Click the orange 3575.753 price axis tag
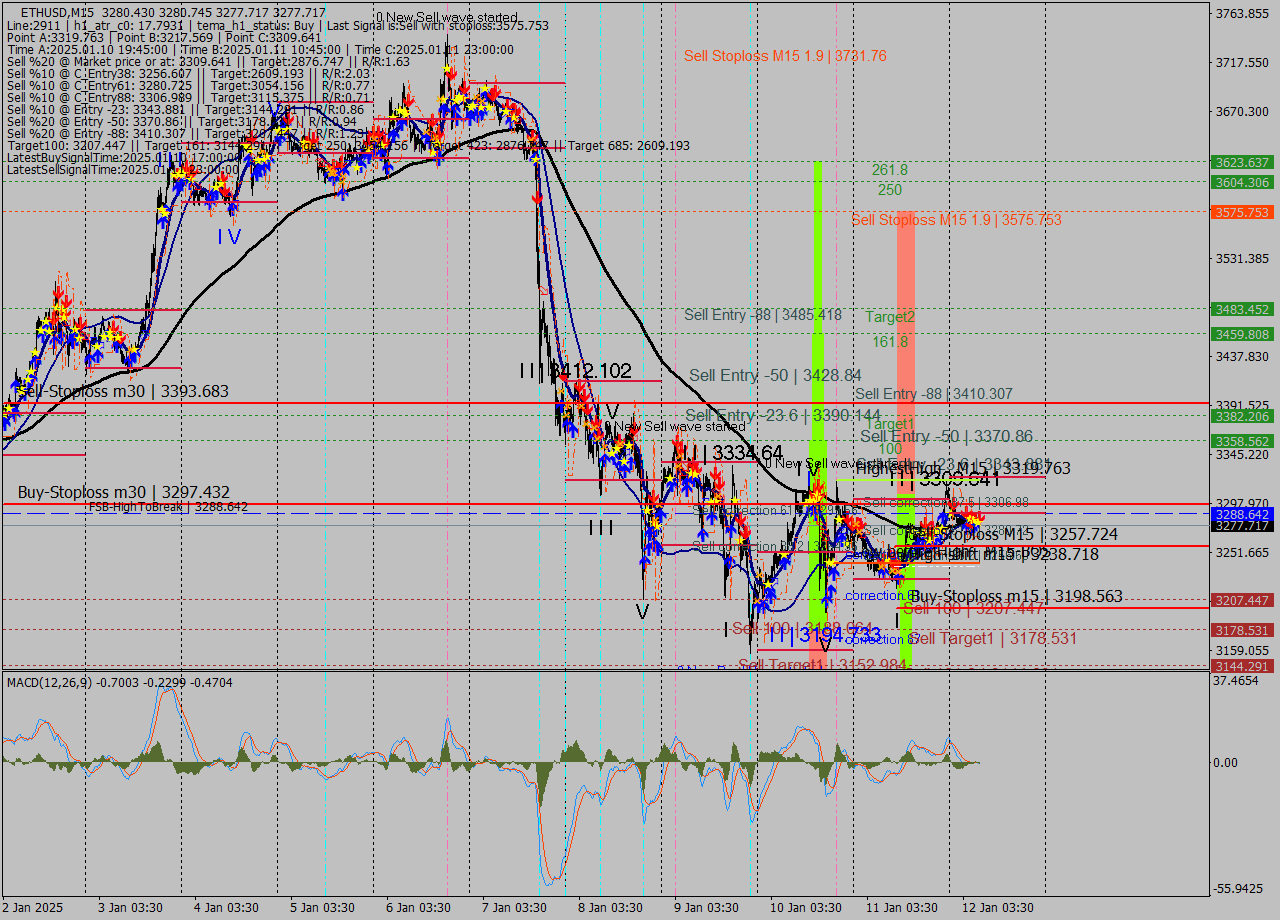Image resolution: width=1280 pixels, height=920 pixels. click(1242, 212)
